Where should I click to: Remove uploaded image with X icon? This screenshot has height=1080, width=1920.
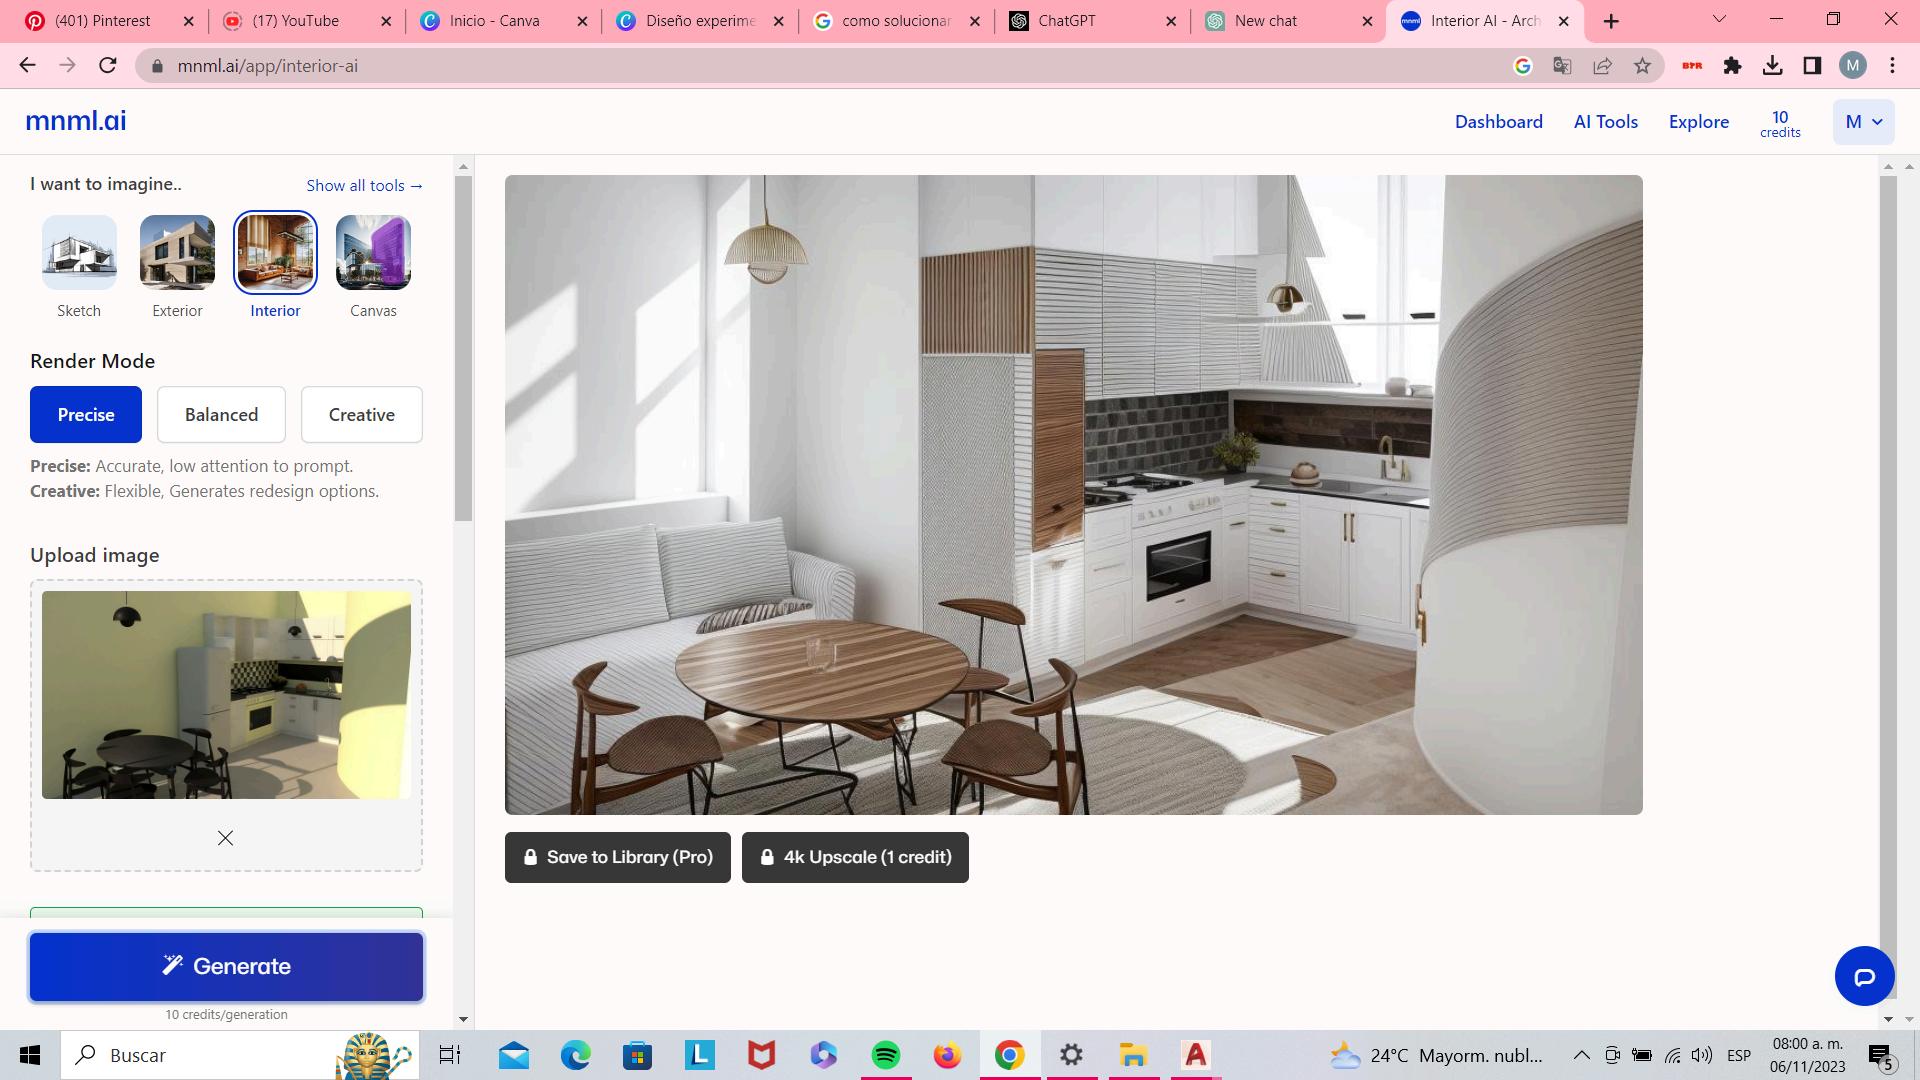tap(225, 838)
